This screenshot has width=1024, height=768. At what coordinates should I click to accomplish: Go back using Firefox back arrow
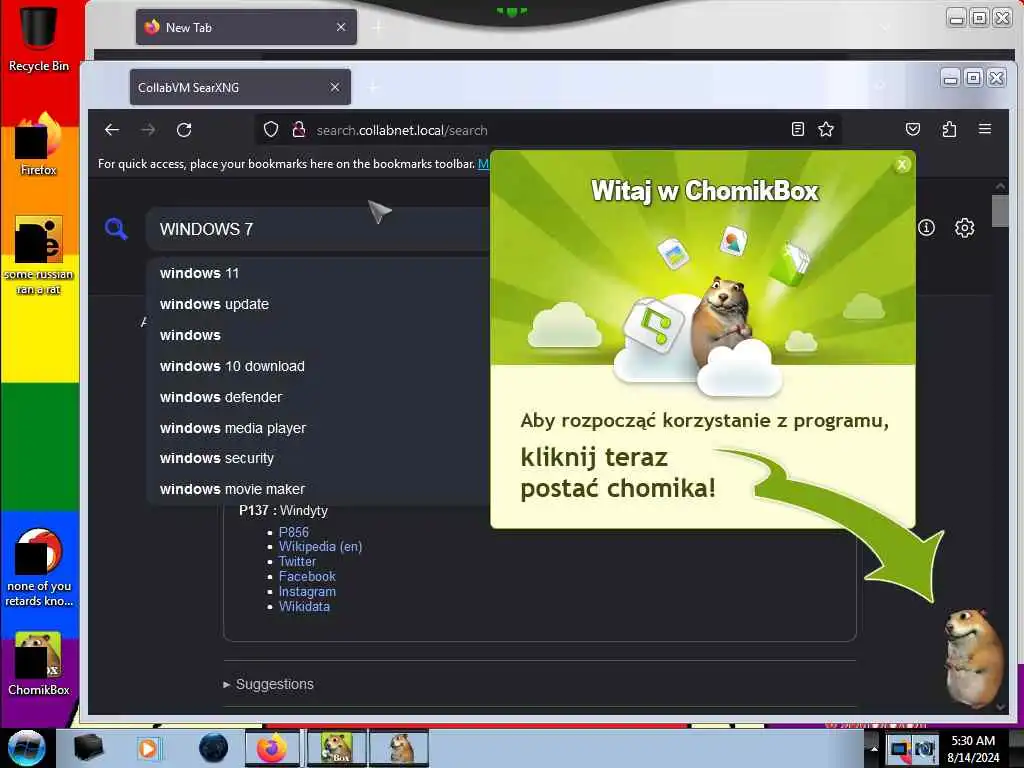point(112,130)
